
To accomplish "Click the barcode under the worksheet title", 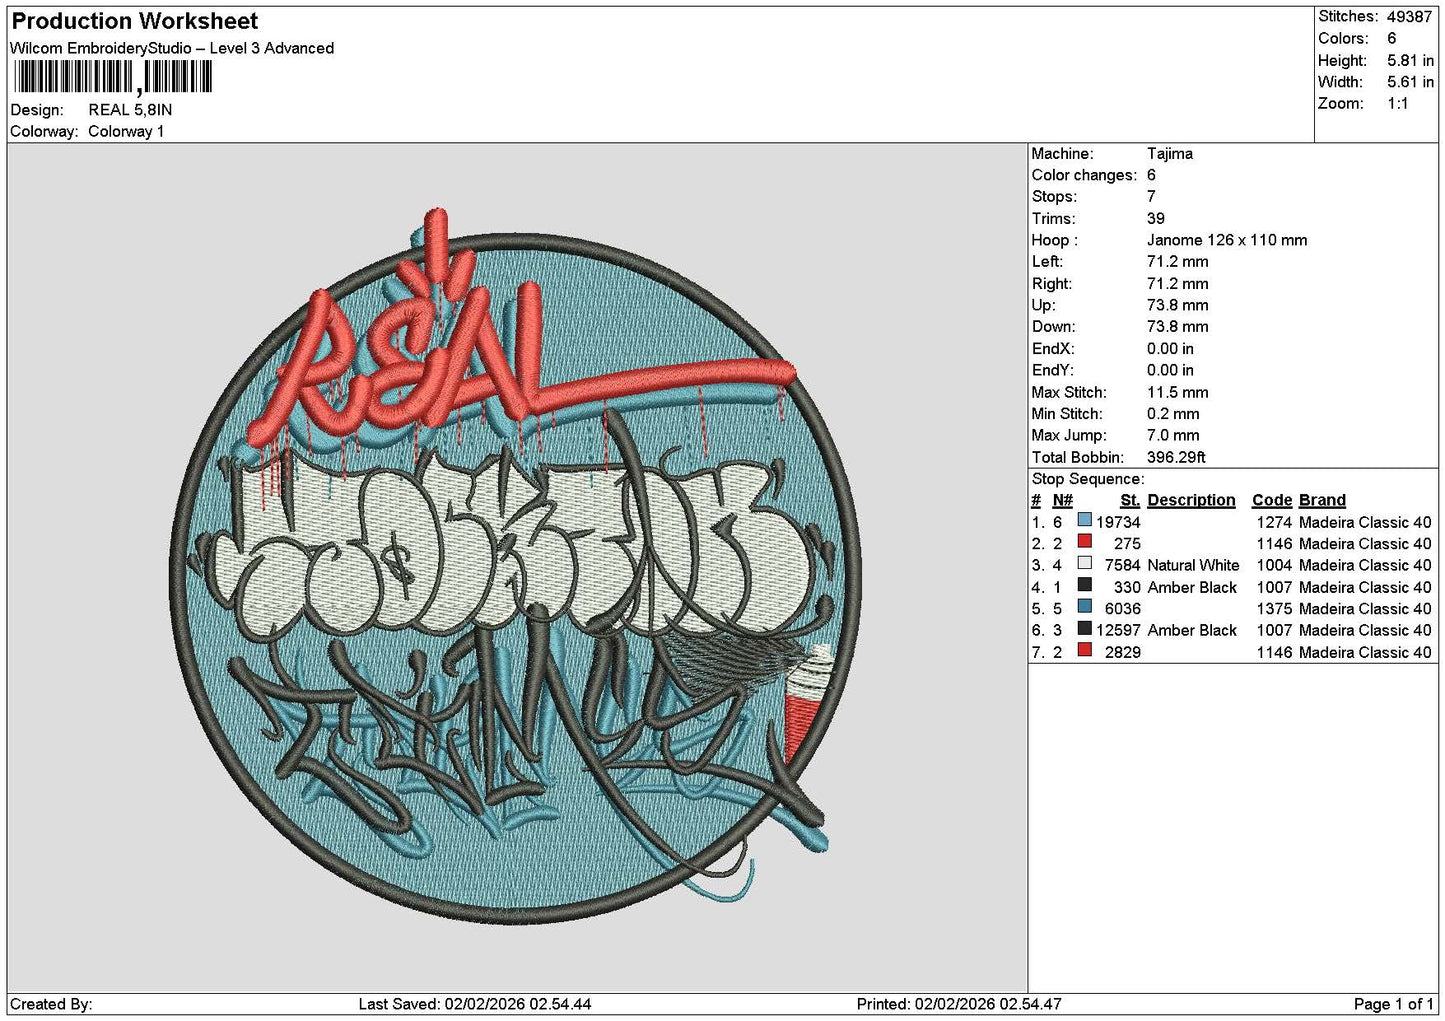I will [x=112, y=77].
